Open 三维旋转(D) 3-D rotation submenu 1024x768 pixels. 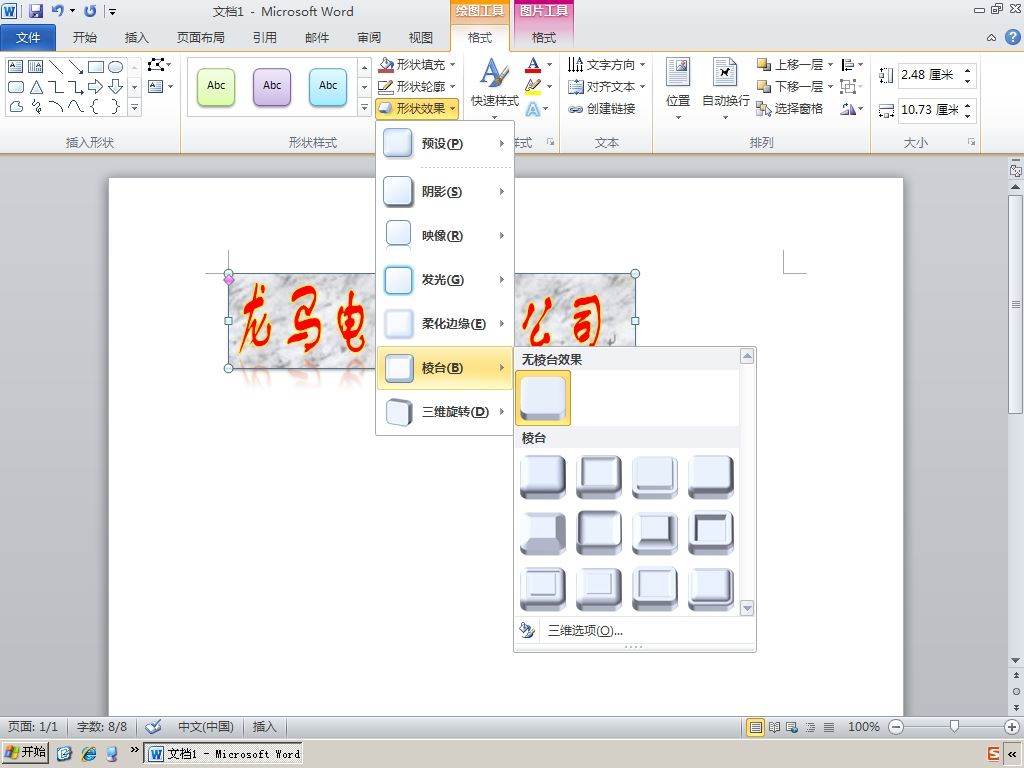(x=444, y=411)
